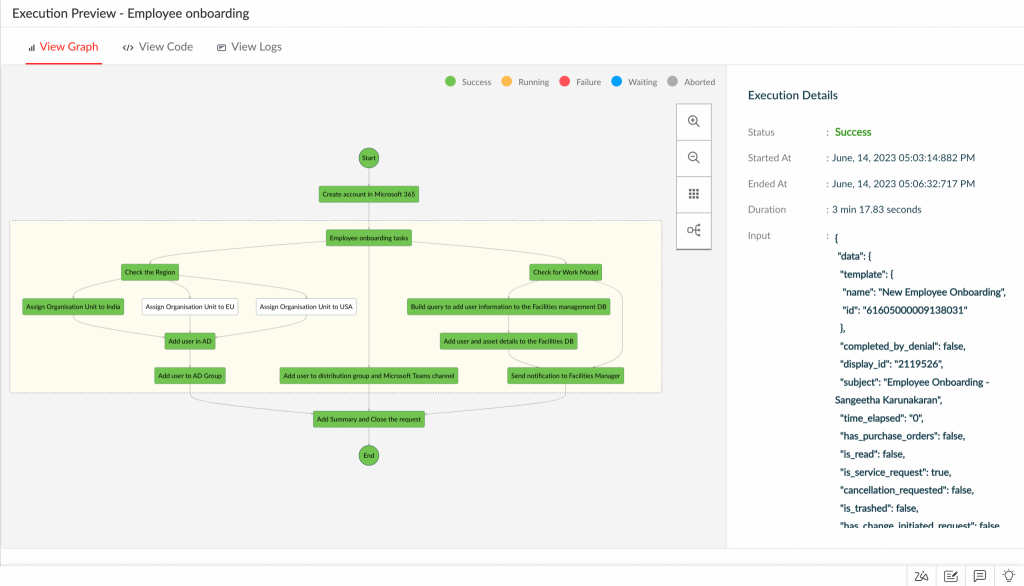Select the View Graph tab

pos(62,47)
